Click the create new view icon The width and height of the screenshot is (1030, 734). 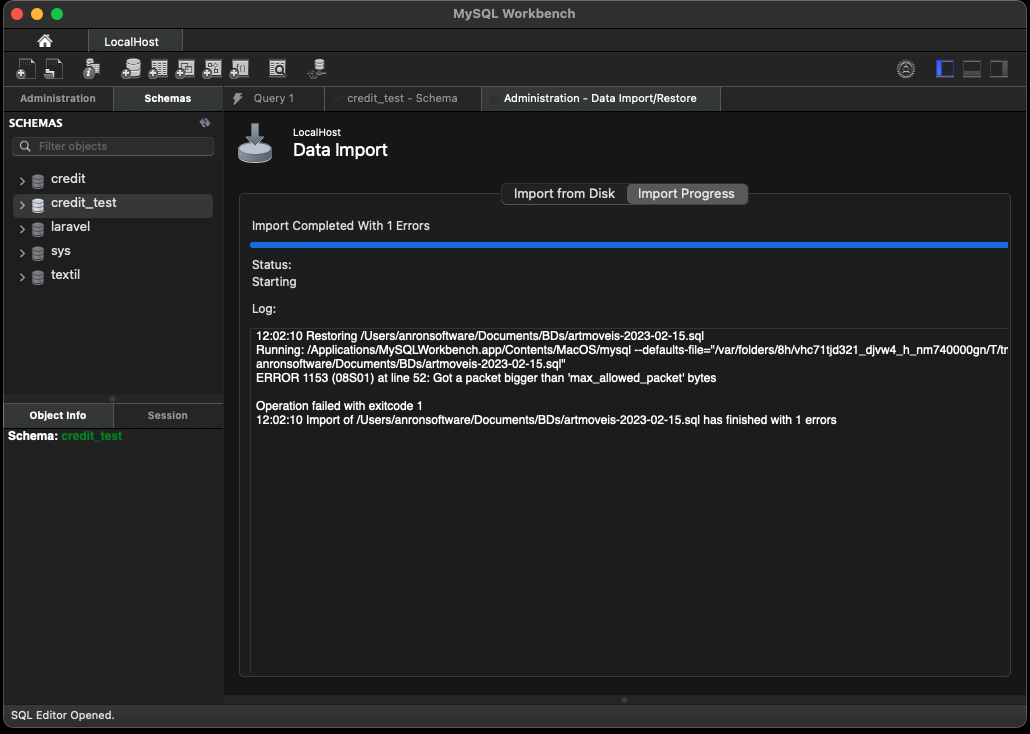[185, 69]
